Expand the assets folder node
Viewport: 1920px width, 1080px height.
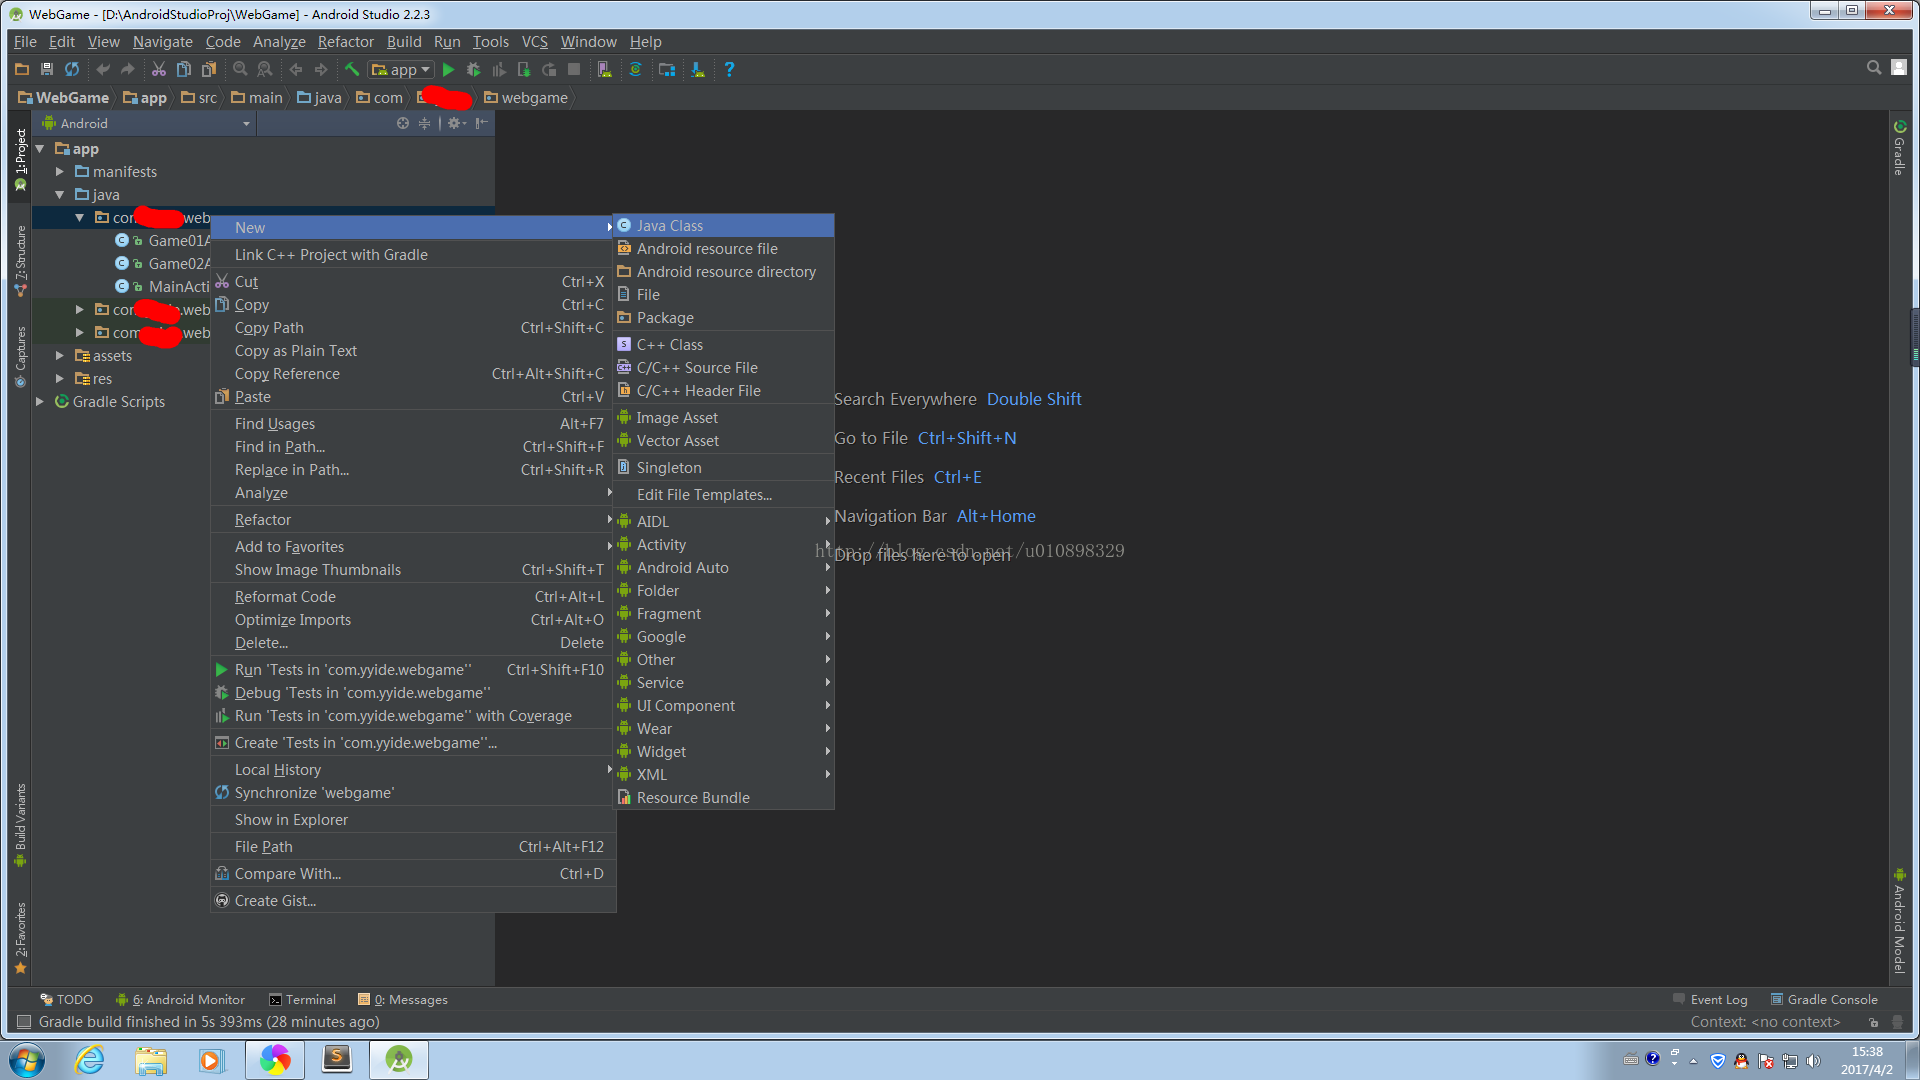coord(60,356)
